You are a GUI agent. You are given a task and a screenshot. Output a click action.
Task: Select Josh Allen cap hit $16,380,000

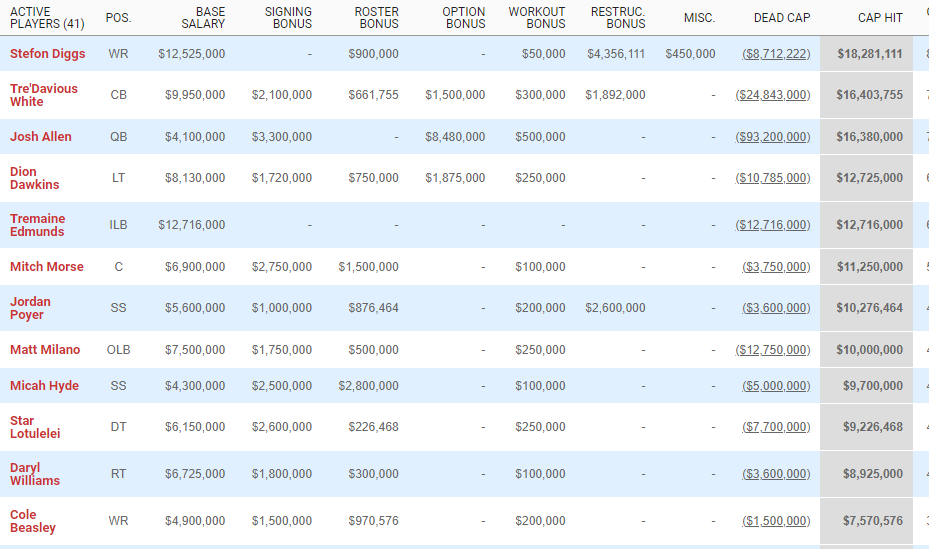coord(870,137)
